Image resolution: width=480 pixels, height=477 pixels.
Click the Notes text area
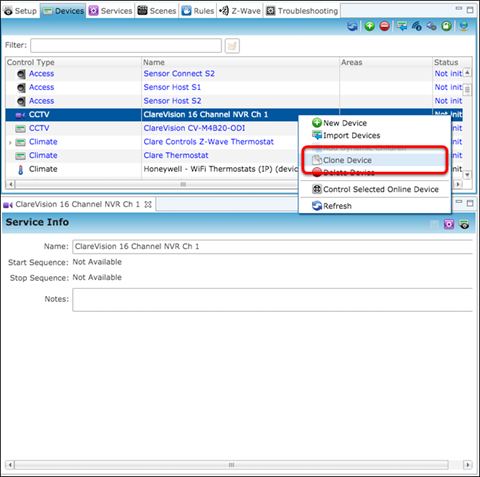pos(273,300)
